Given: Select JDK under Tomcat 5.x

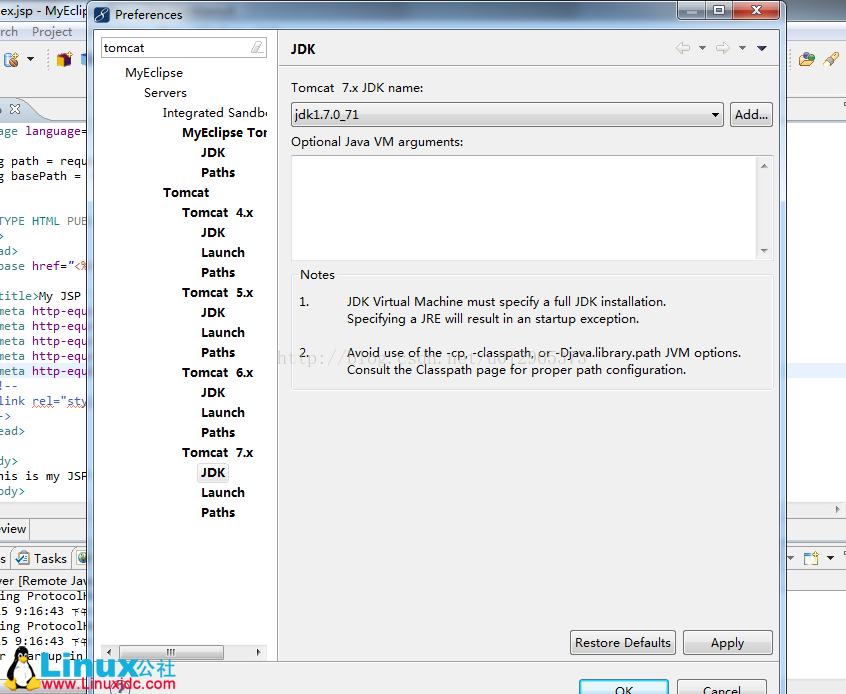Looking at the screenshot, I should (213, 312).
